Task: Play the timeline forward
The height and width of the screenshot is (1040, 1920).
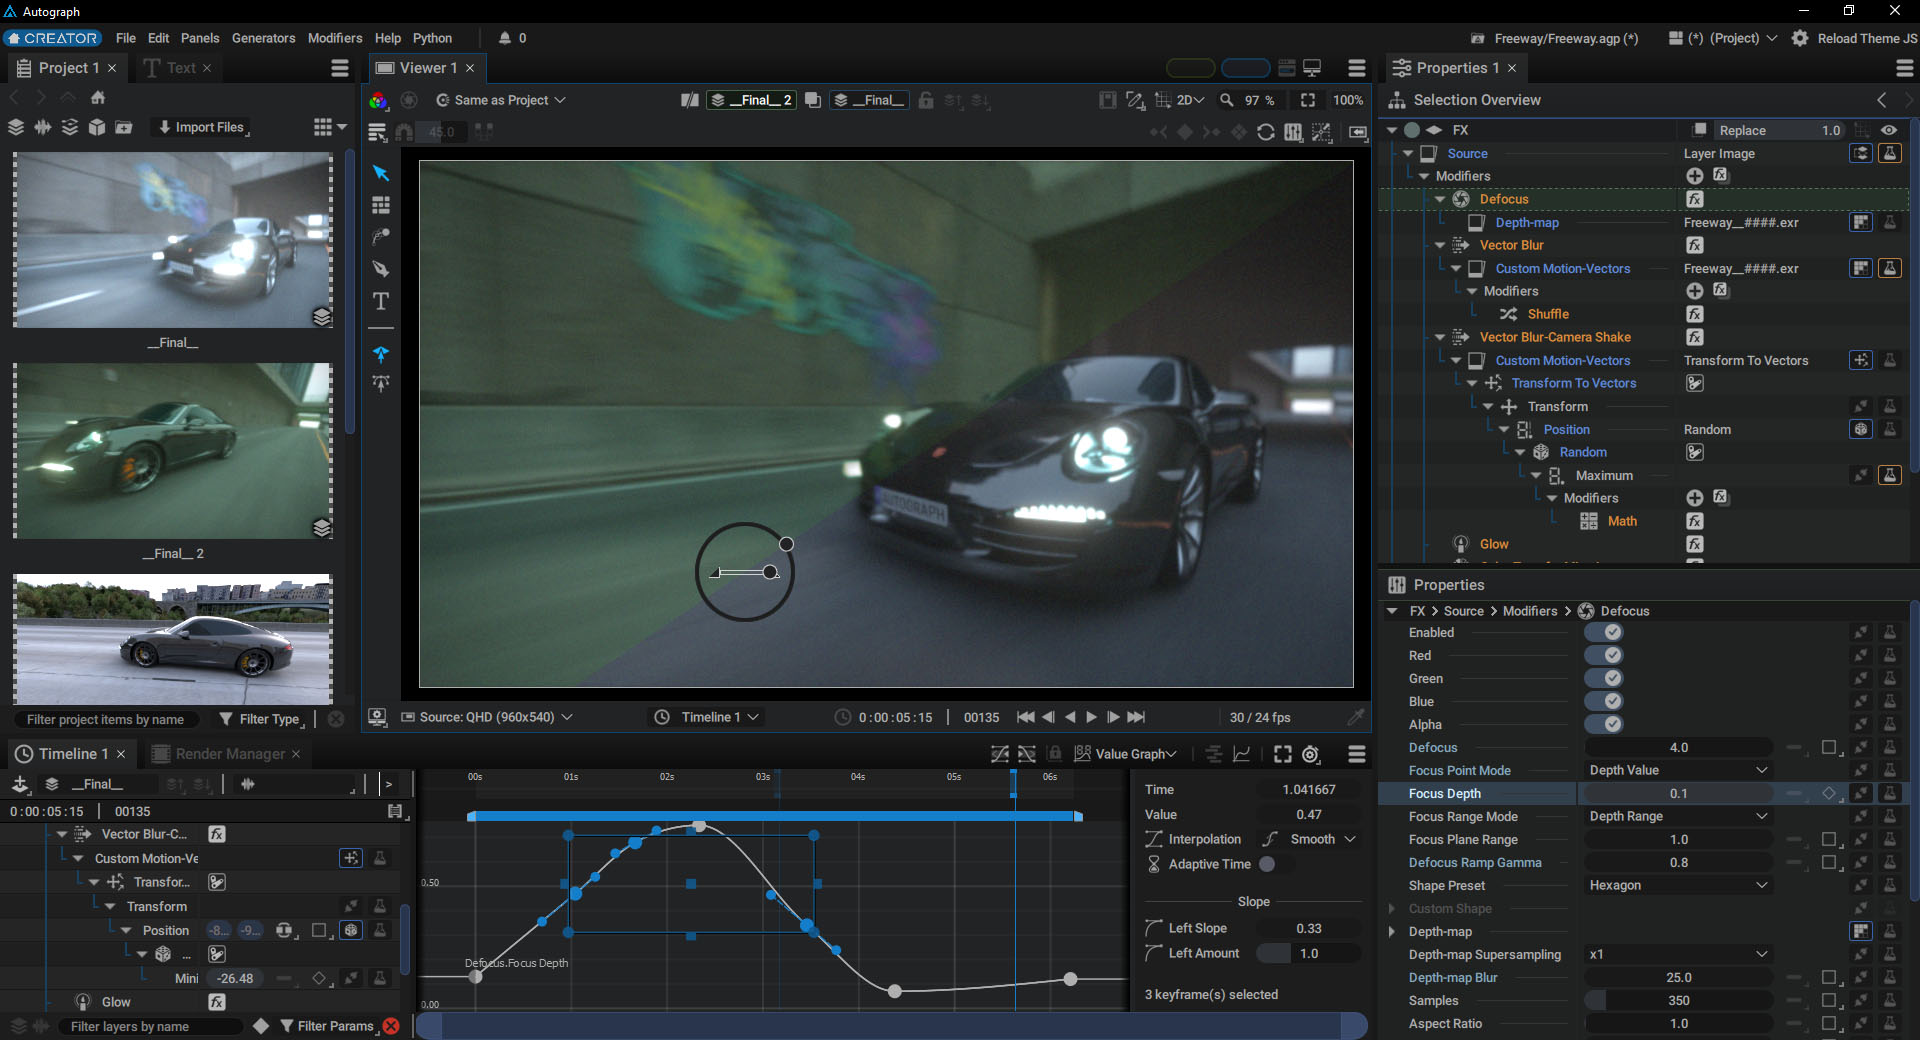Action: 1091,717
